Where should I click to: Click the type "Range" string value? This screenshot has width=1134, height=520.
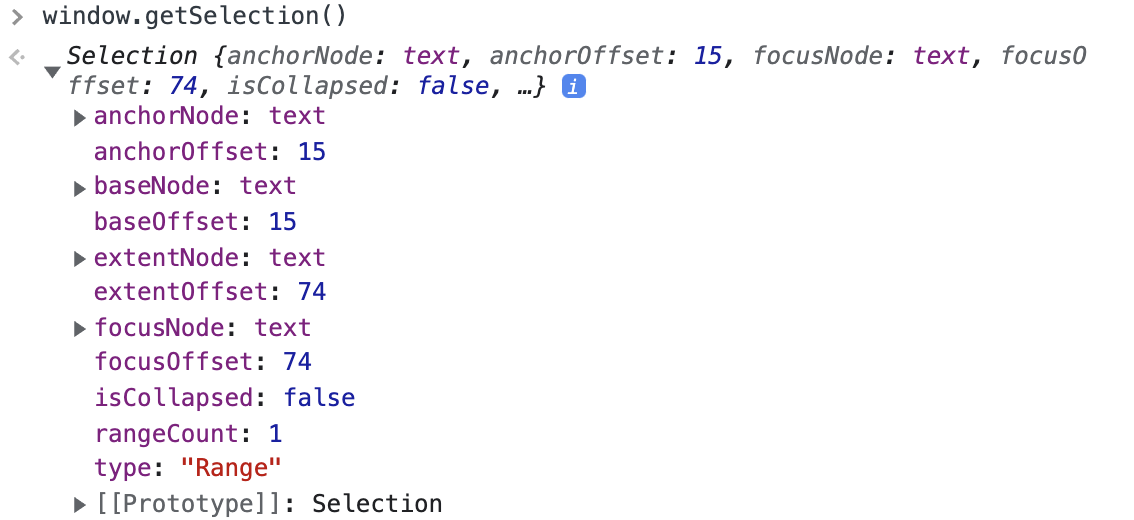pyautogui.click(x=231, y=468)
